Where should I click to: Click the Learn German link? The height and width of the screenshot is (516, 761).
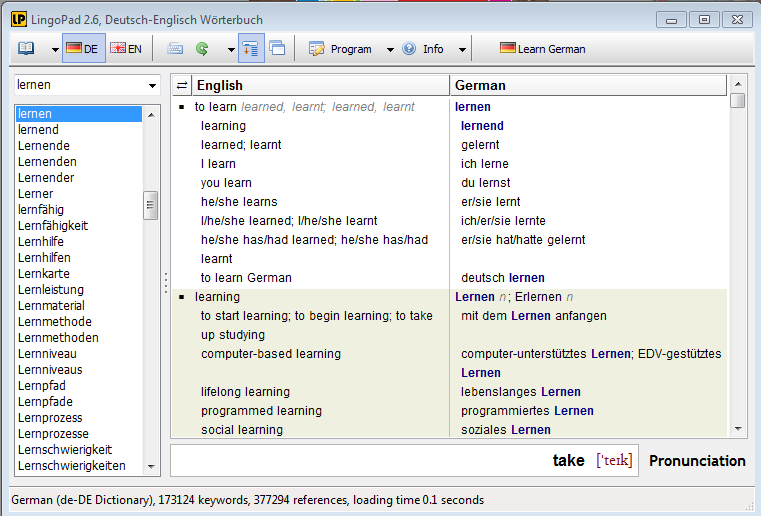(x=543, y=49)
